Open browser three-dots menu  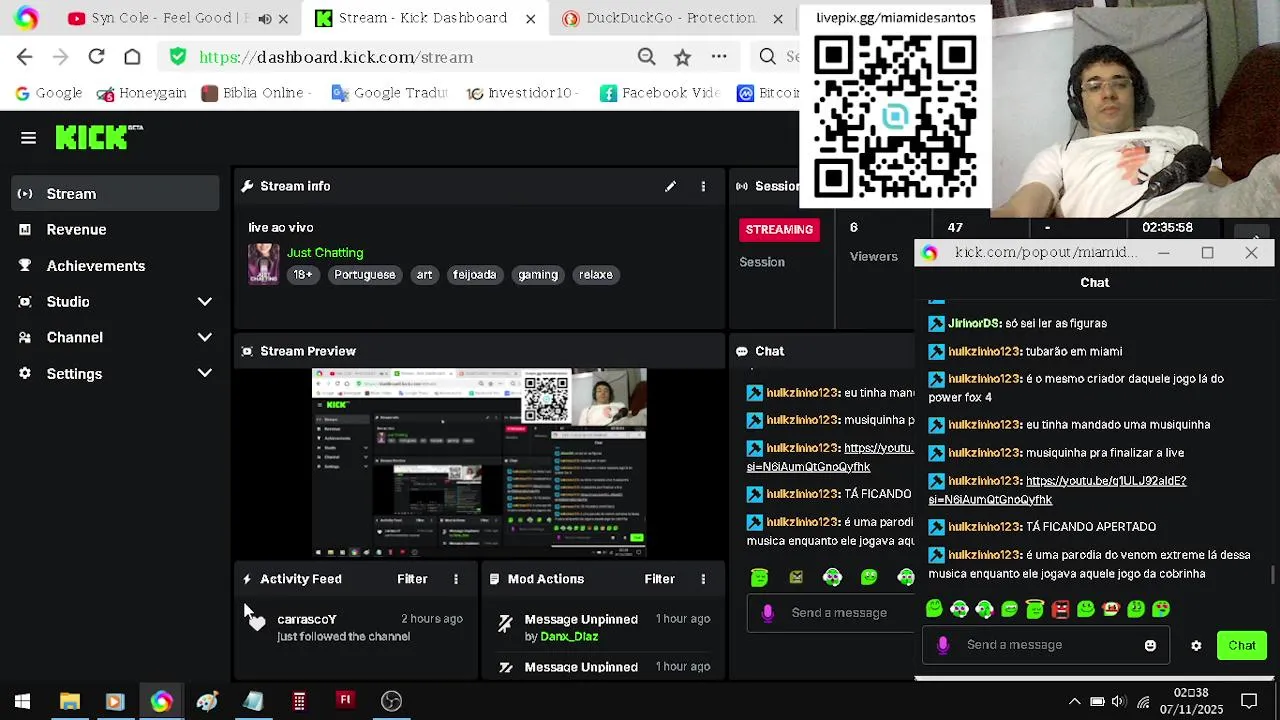(x=719, y=57)
